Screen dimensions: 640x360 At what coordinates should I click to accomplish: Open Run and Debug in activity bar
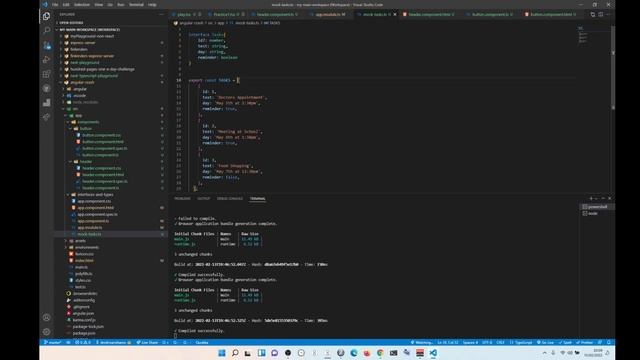pos(47,60)
